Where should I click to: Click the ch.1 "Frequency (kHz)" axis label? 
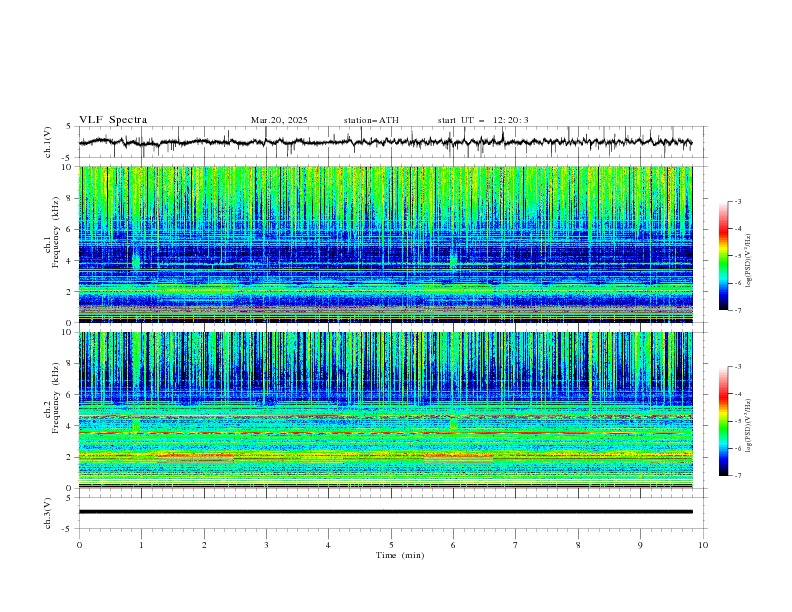(56, 232)
